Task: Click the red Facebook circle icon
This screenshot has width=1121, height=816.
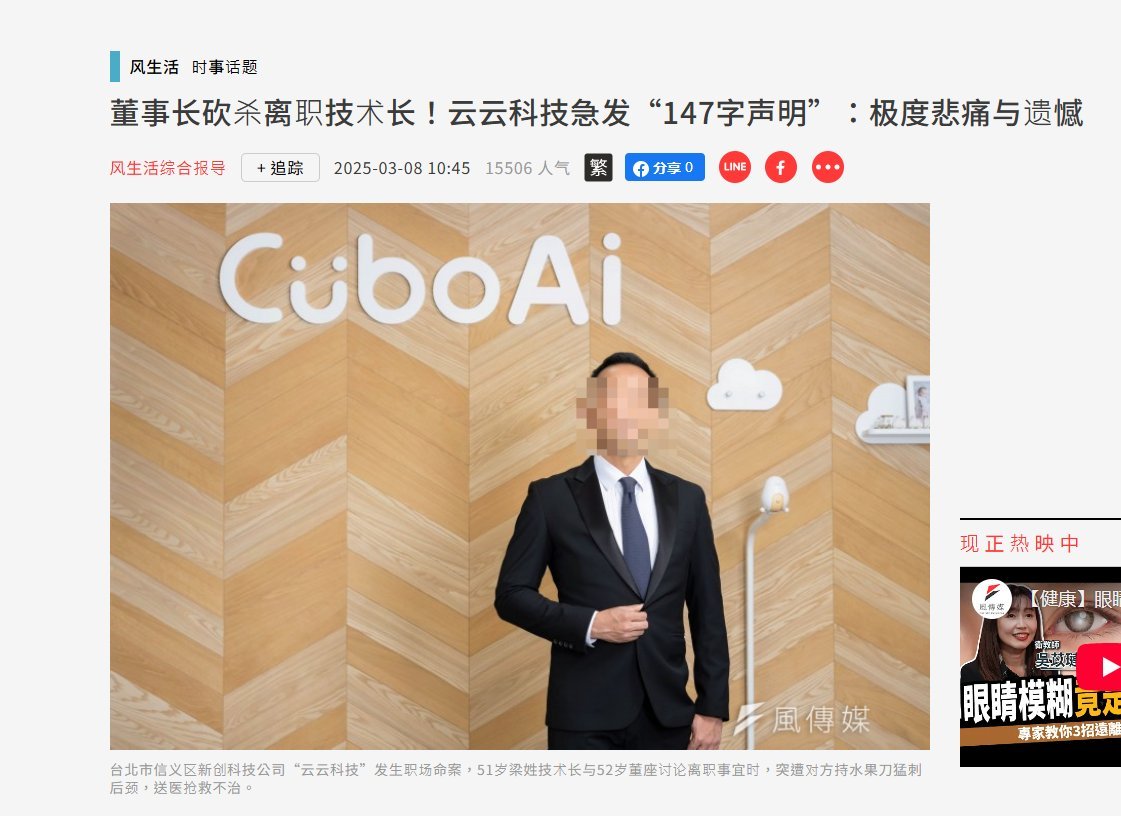Action: (x=781, y=167)
